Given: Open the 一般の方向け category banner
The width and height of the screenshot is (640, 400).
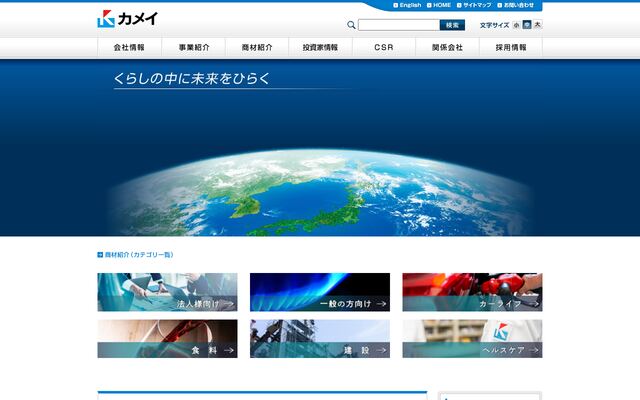Looking at the screenshot, I should coord(320,292).
